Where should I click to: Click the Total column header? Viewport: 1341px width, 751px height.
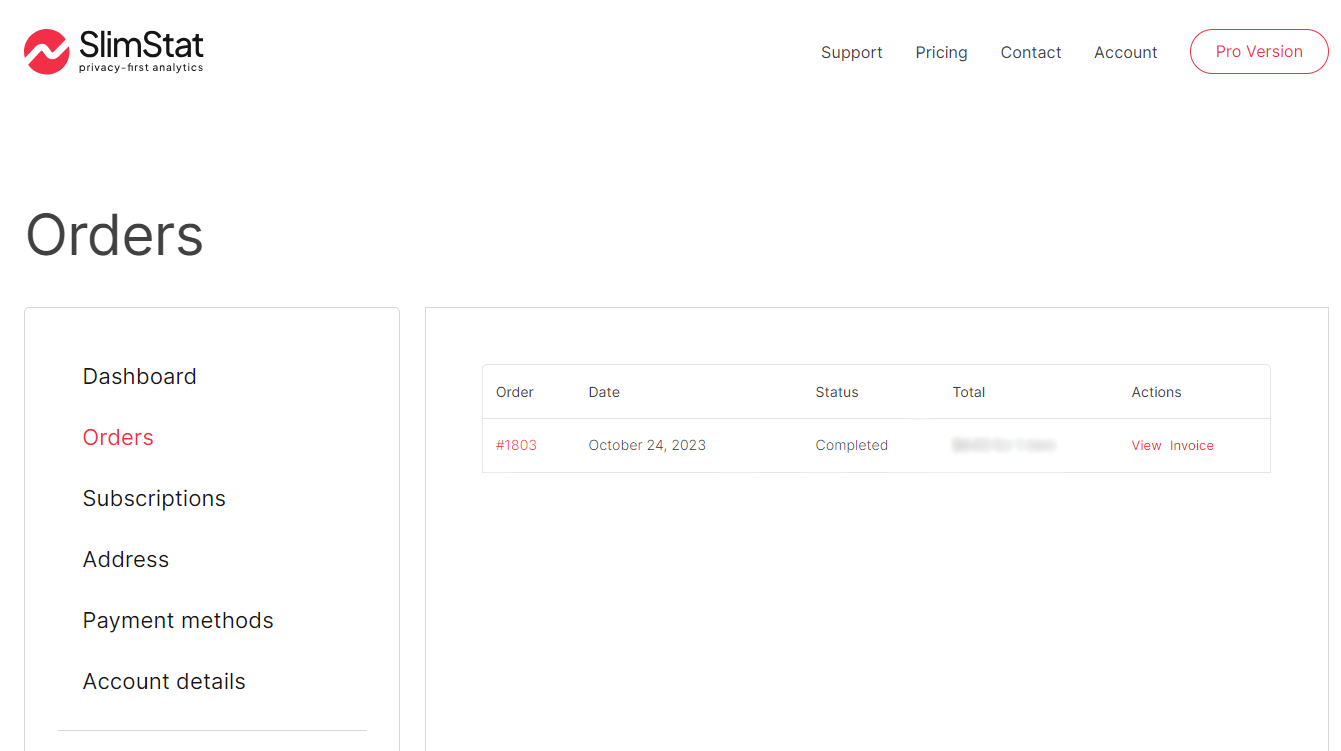(968, 392)
